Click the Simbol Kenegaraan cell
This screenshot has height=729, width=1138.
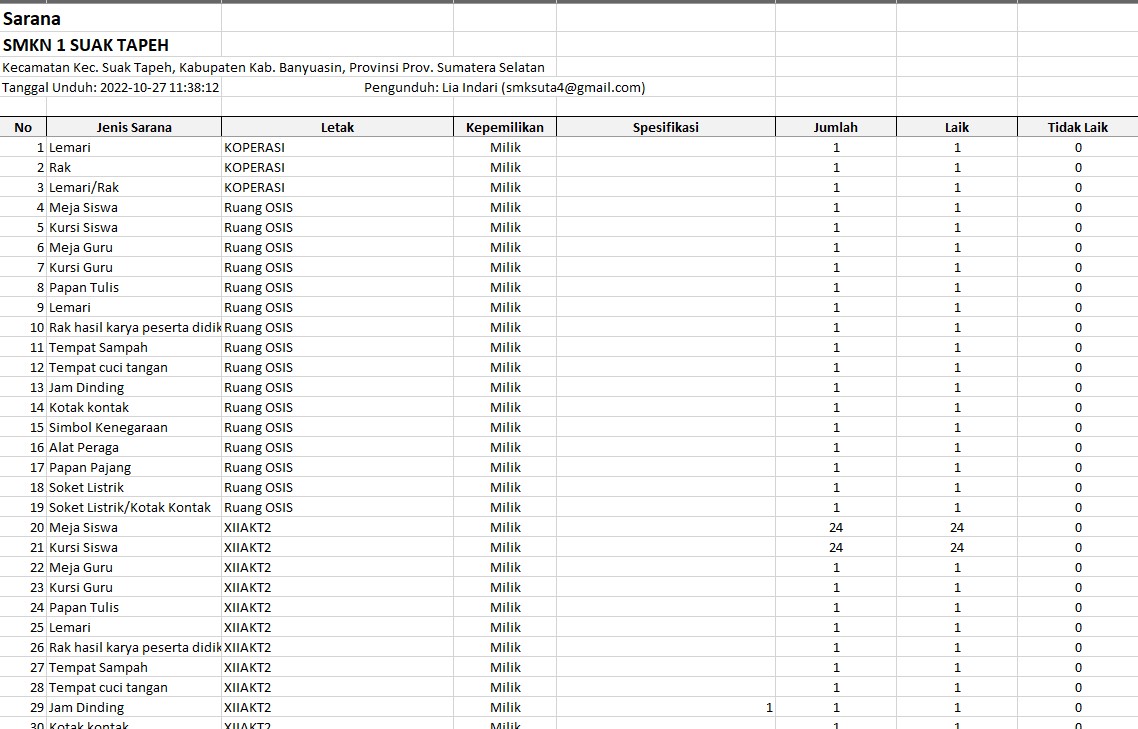134,427
